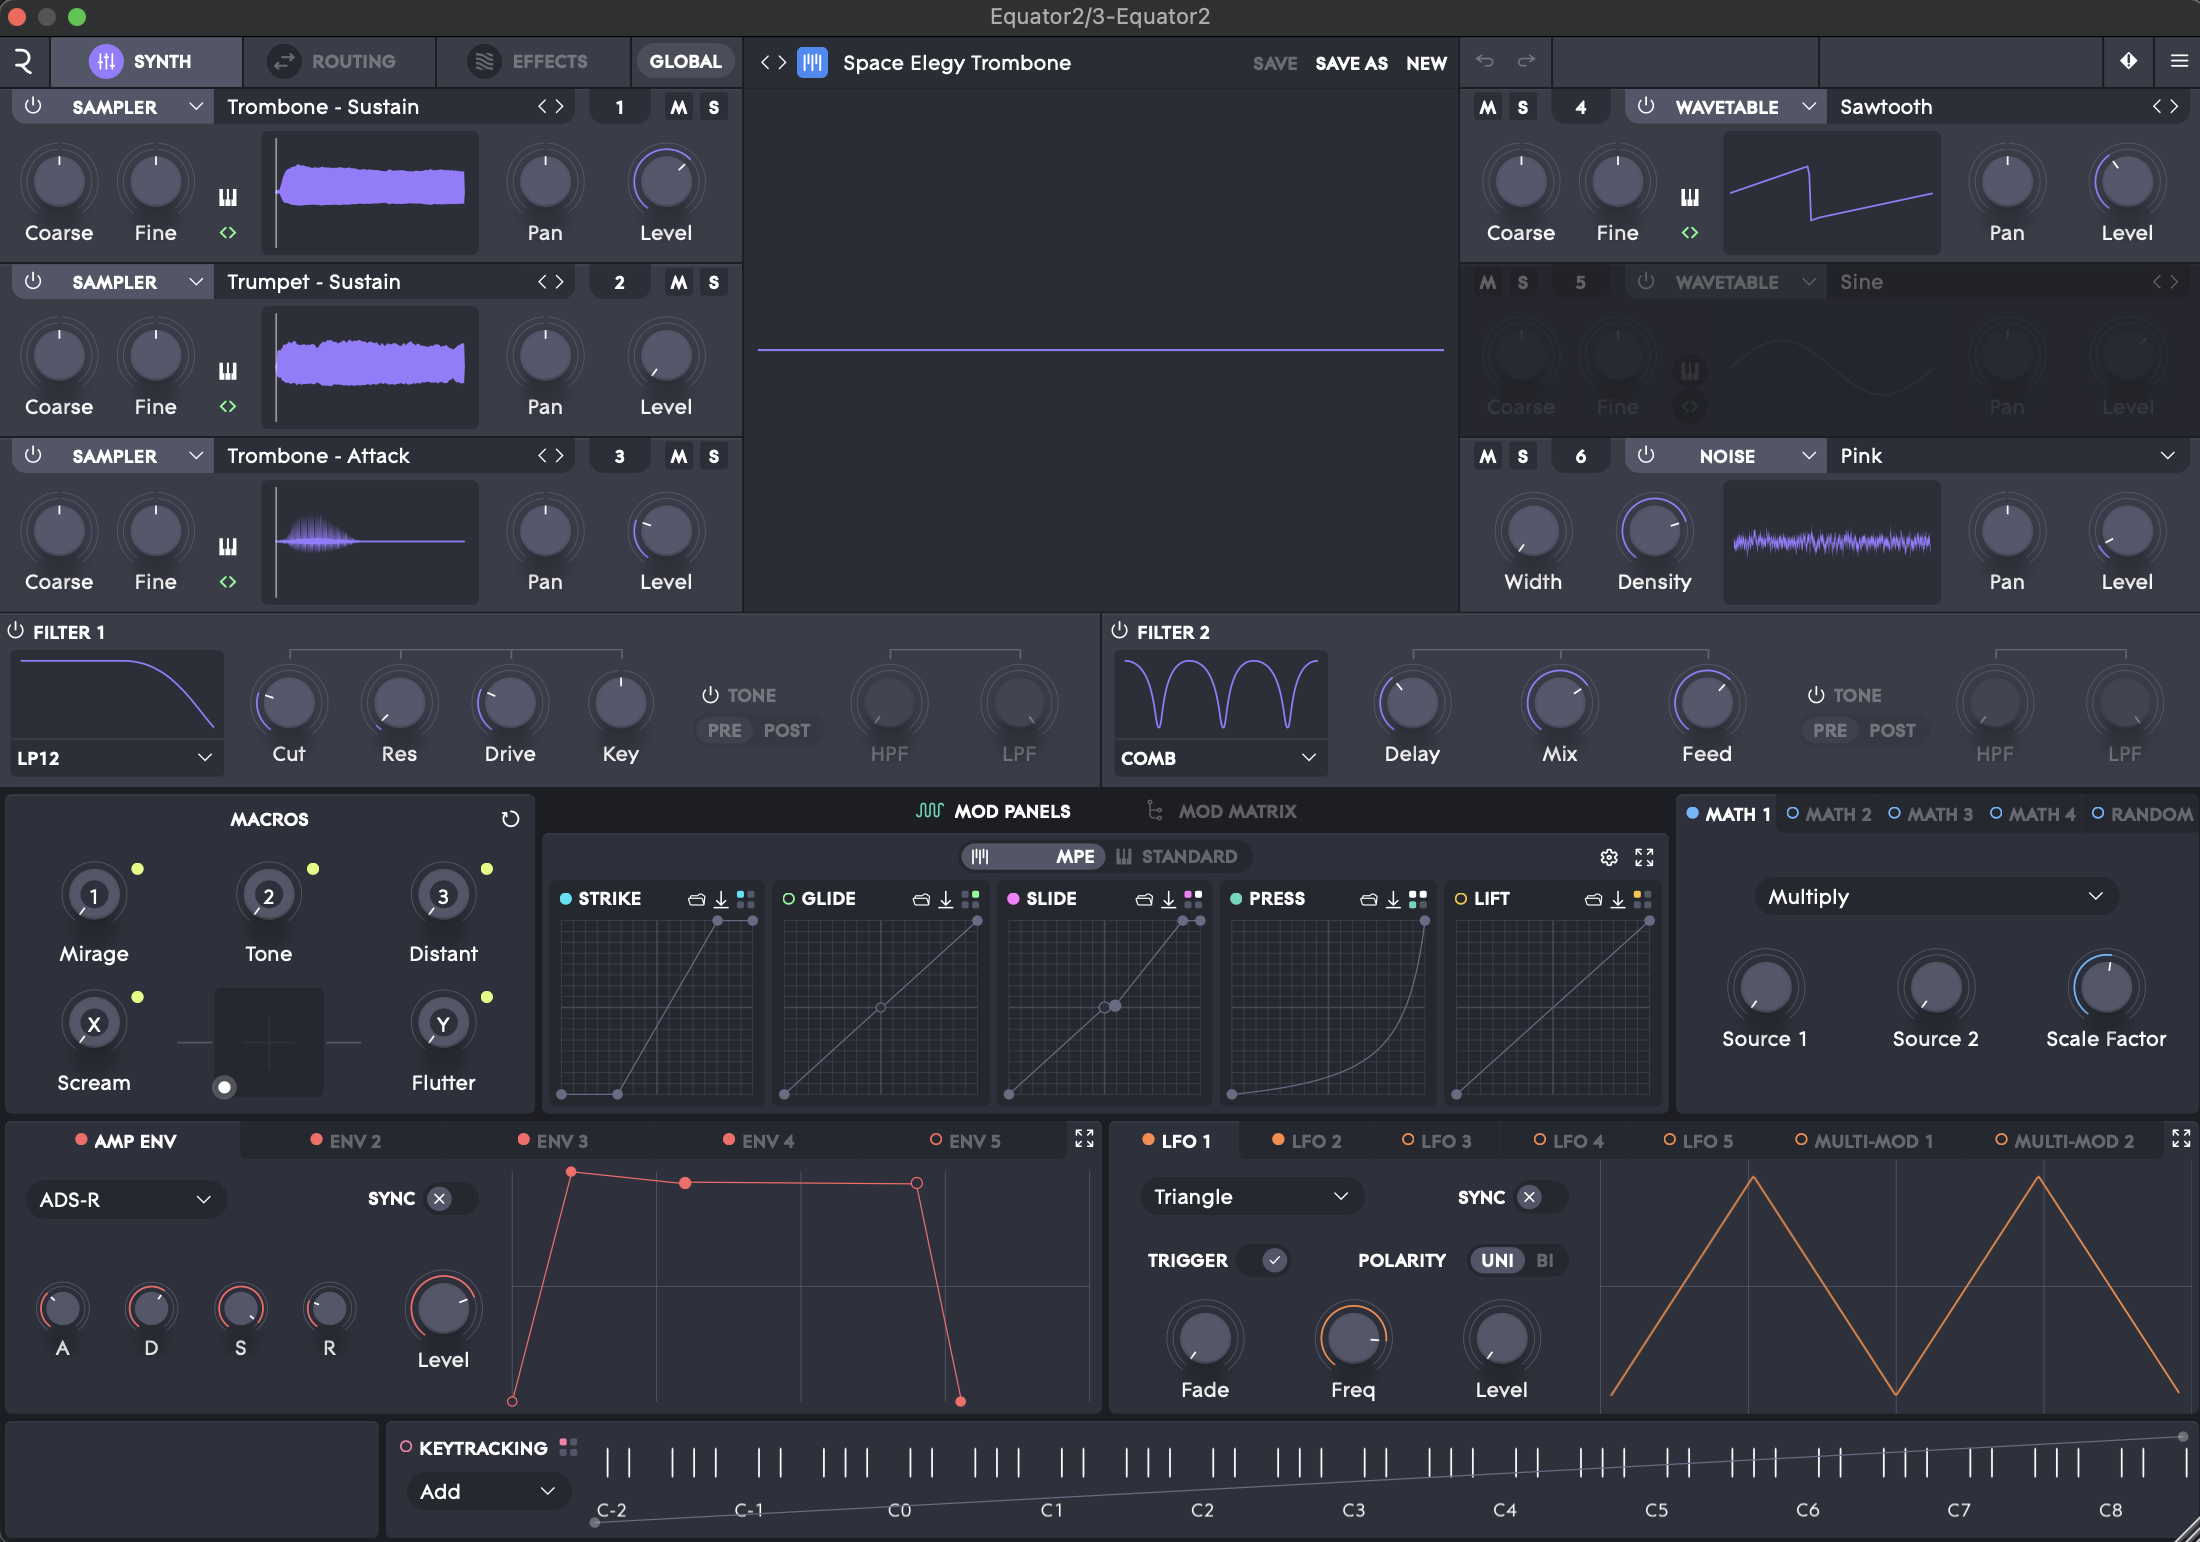Click sample browse arrows for Trombone - Attack
2200x1542 pixels.
coord(551,456)
